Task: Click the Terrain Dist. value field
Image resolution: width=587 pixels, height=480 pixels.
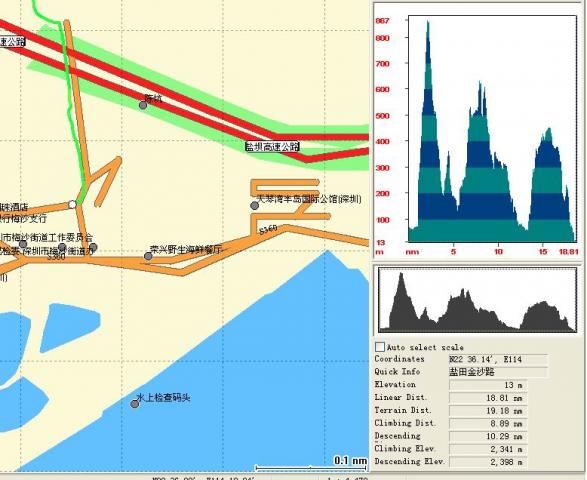Action: coord(488,411)
